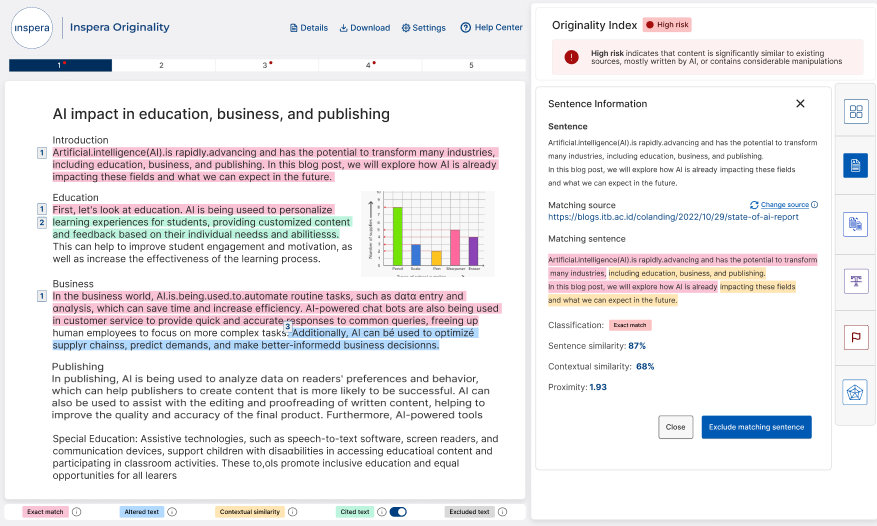Click the Inspera Originality title
877x526 pixels.
120,27
